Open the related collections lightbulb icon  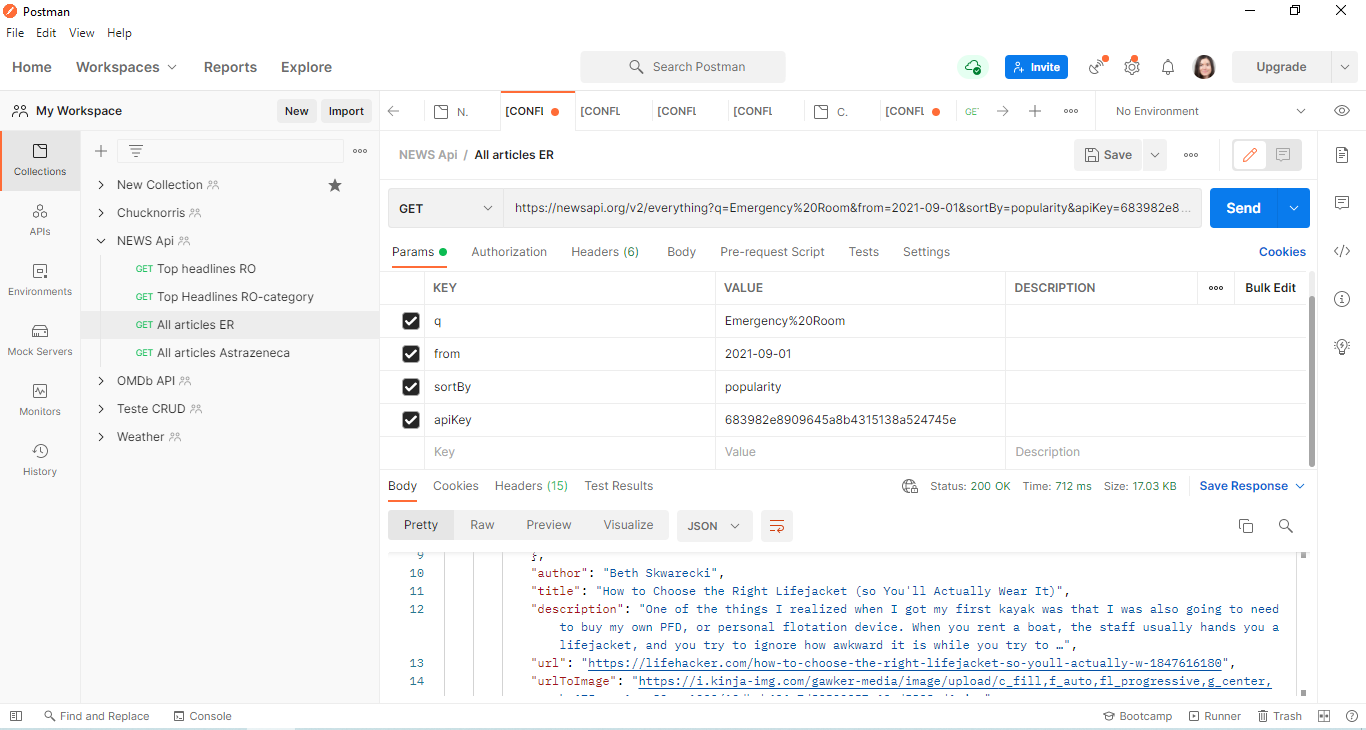click(1342, 346)
